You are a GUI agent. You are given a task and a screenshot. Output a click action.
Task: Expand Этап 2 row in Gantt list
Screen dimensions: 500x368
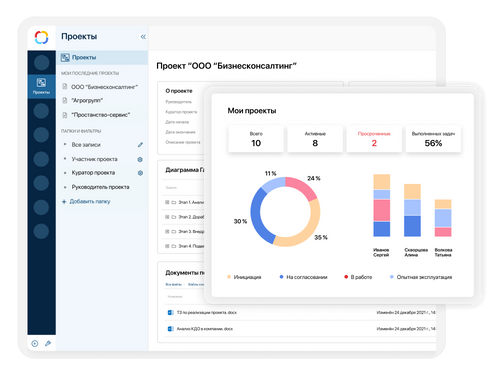tap(167, 217)
